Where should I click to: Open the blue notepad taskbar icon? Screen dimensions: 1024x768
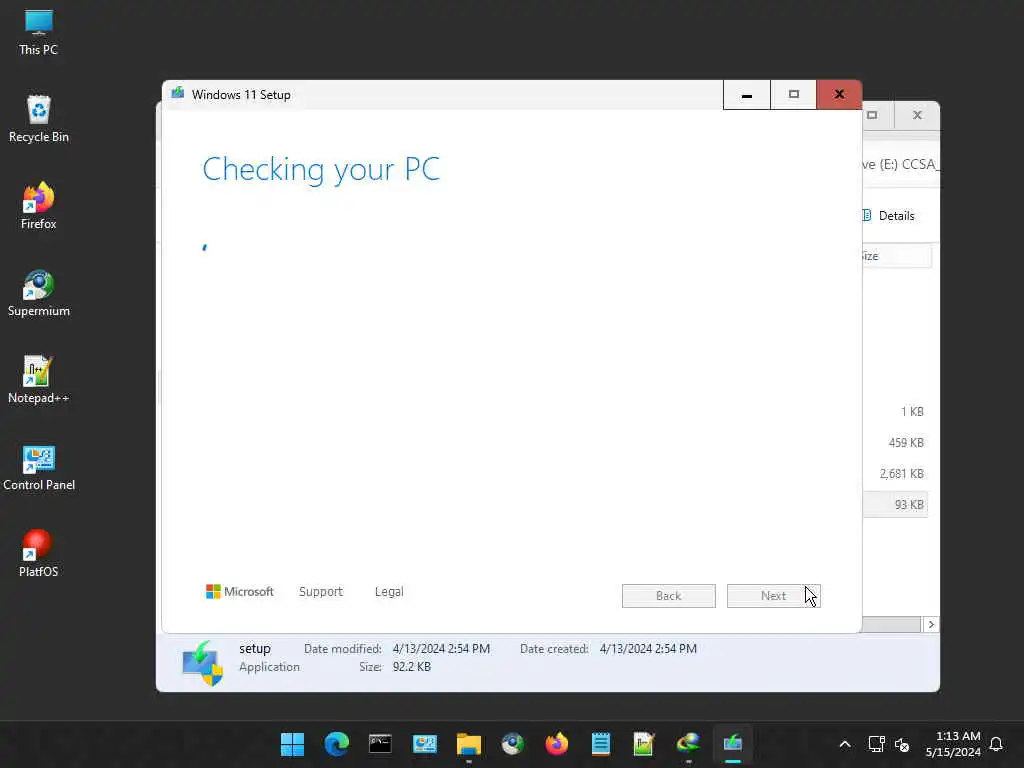pyautogui.click(x=600, y=744)
